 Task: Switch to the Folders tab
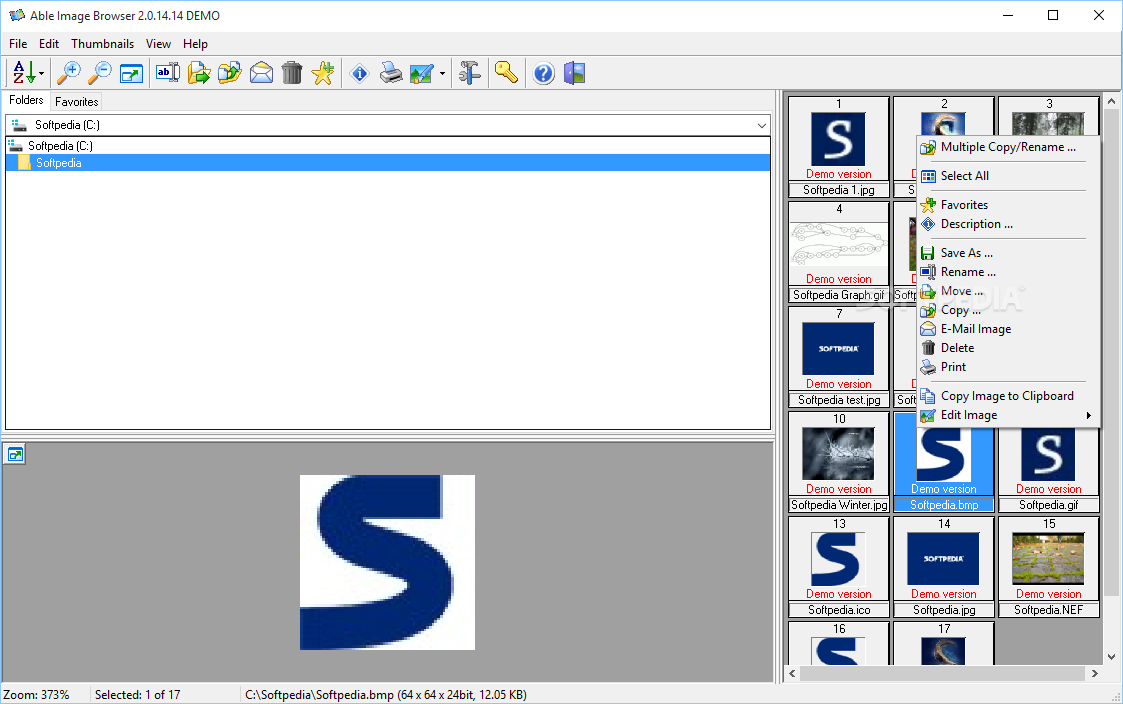(x=26, y=100)
